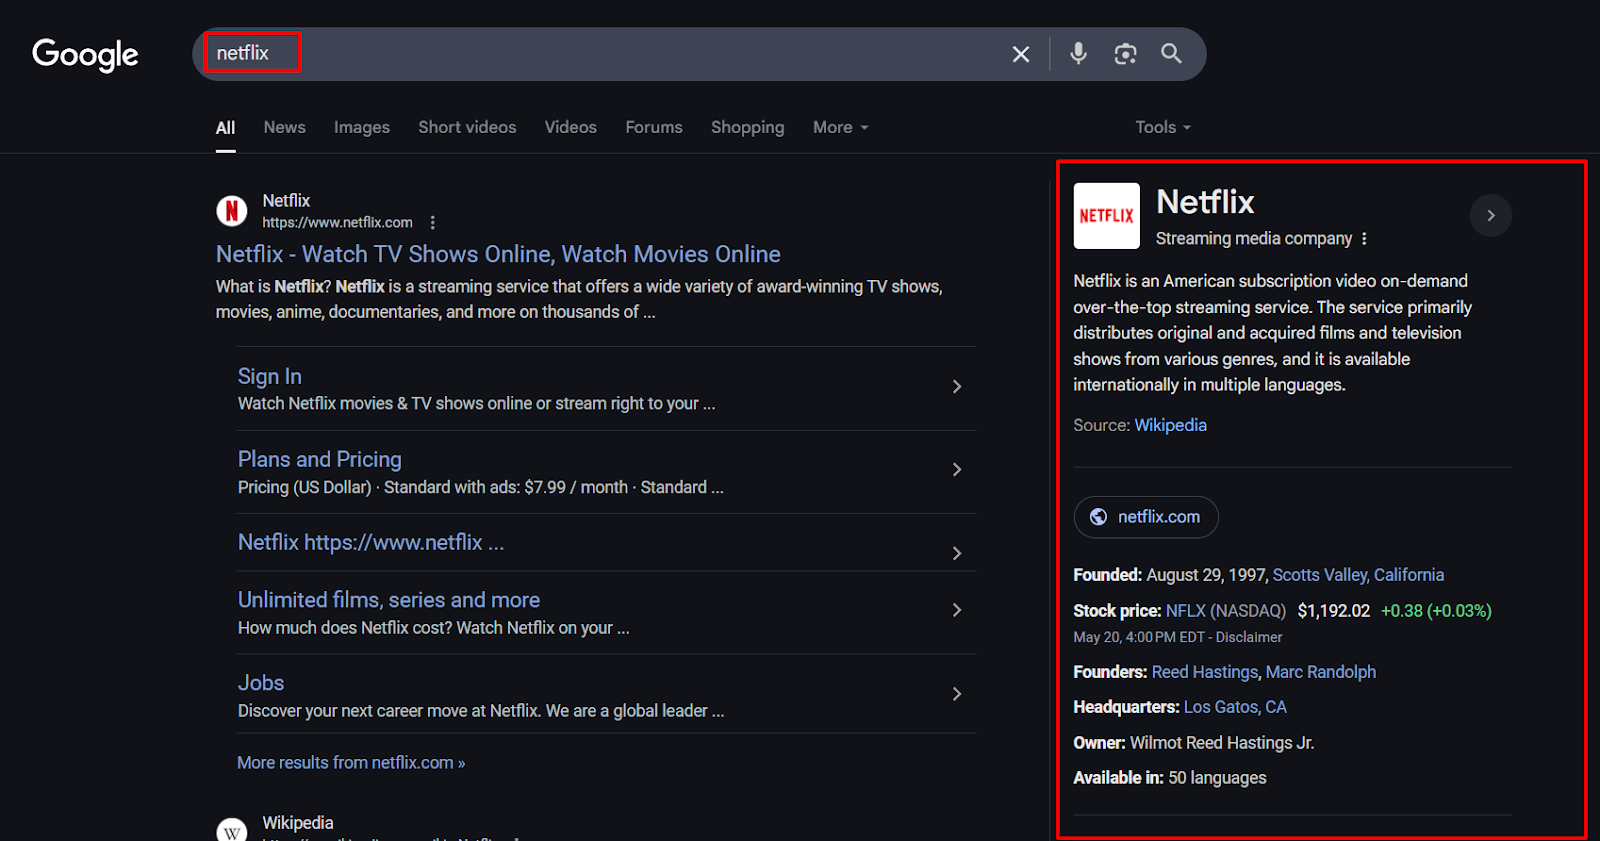
Task: Open the Short videos tab
Action: [467, 127]
